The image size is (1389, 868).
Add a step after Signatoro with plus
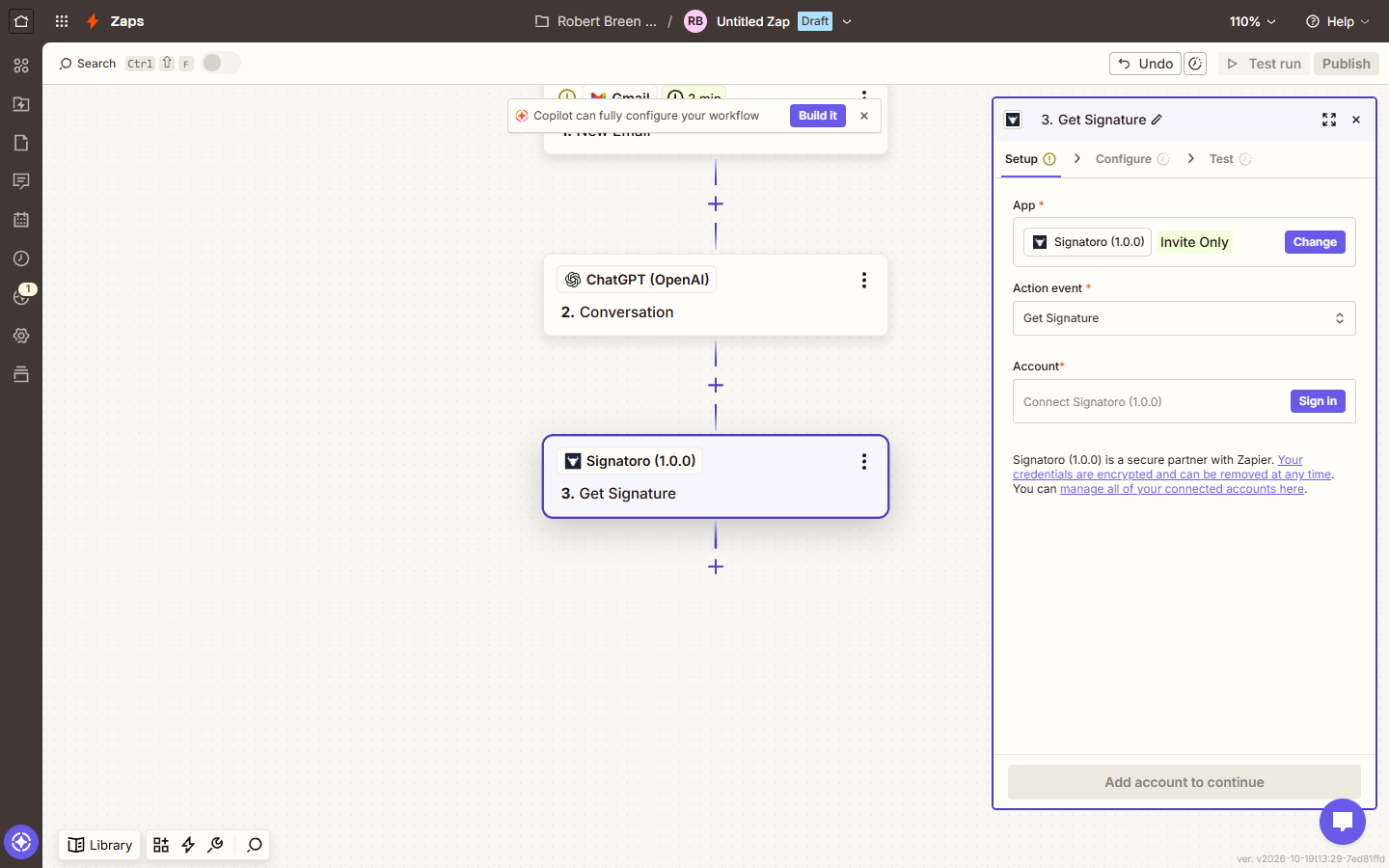pos(716,567)
